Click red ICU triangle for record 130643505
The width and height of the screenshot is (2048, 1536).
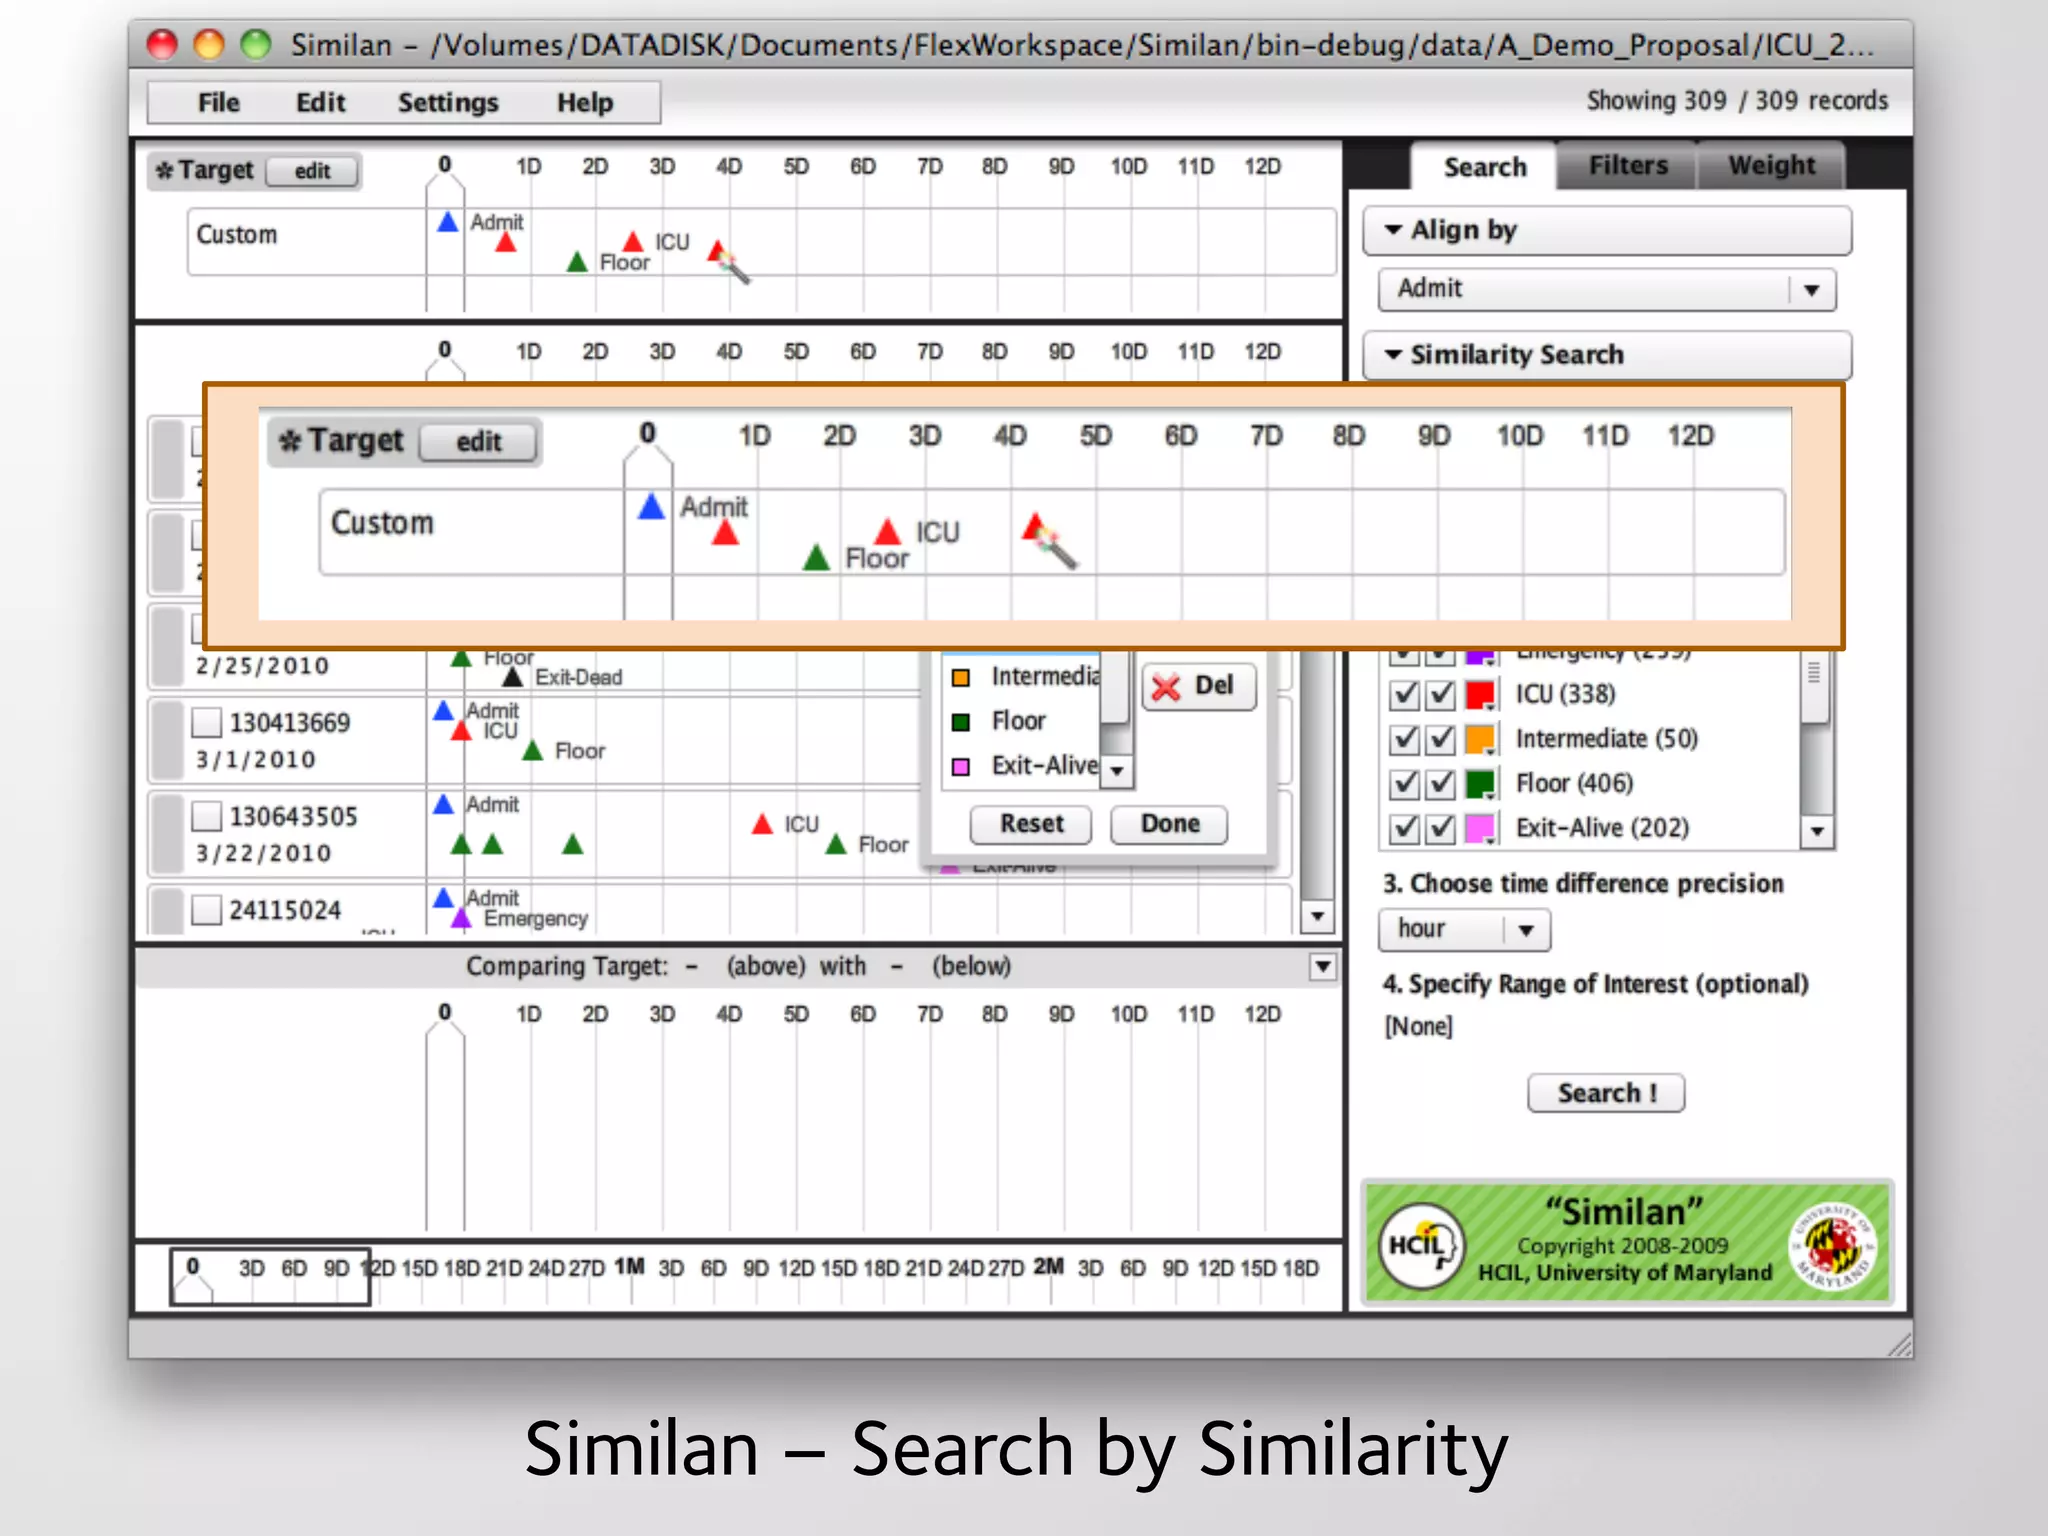(x=762, y=824)
